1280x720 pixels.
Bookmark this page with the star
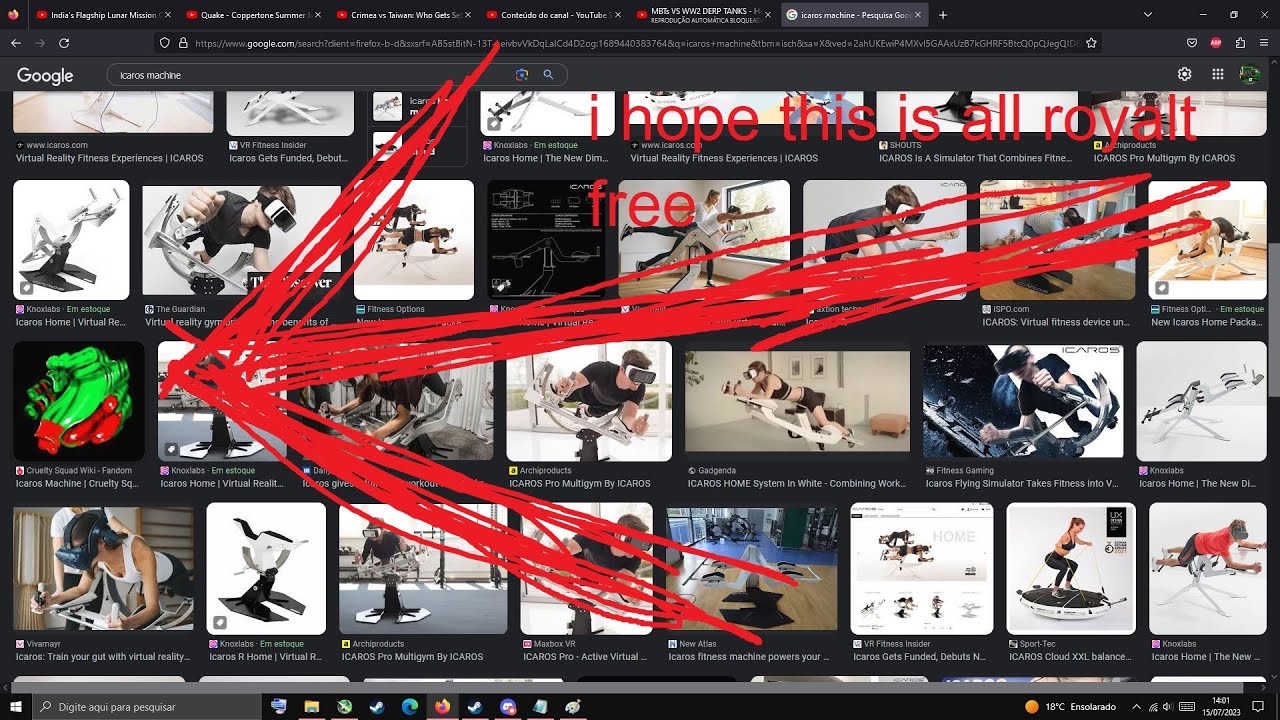coord(1091,43)
